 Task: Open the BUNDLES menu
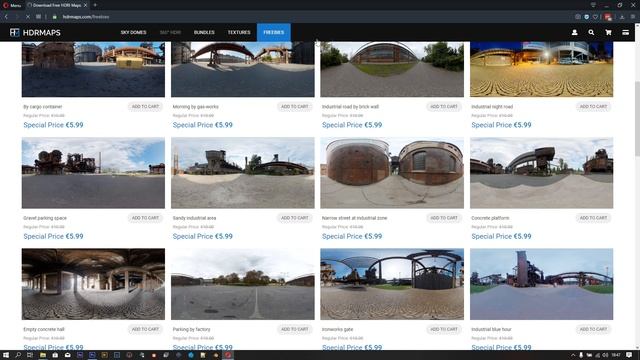click(204, 32)
